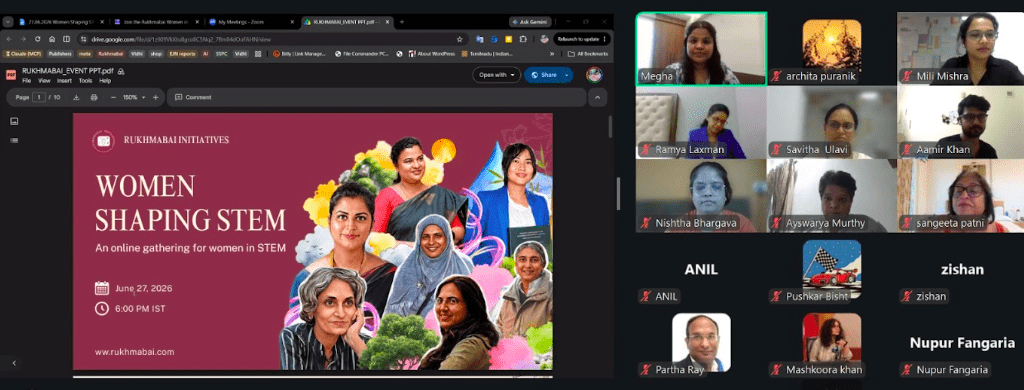Open the new tab with plus icon
Viewport: 1024px width, 390px height.
pos(402,22)
